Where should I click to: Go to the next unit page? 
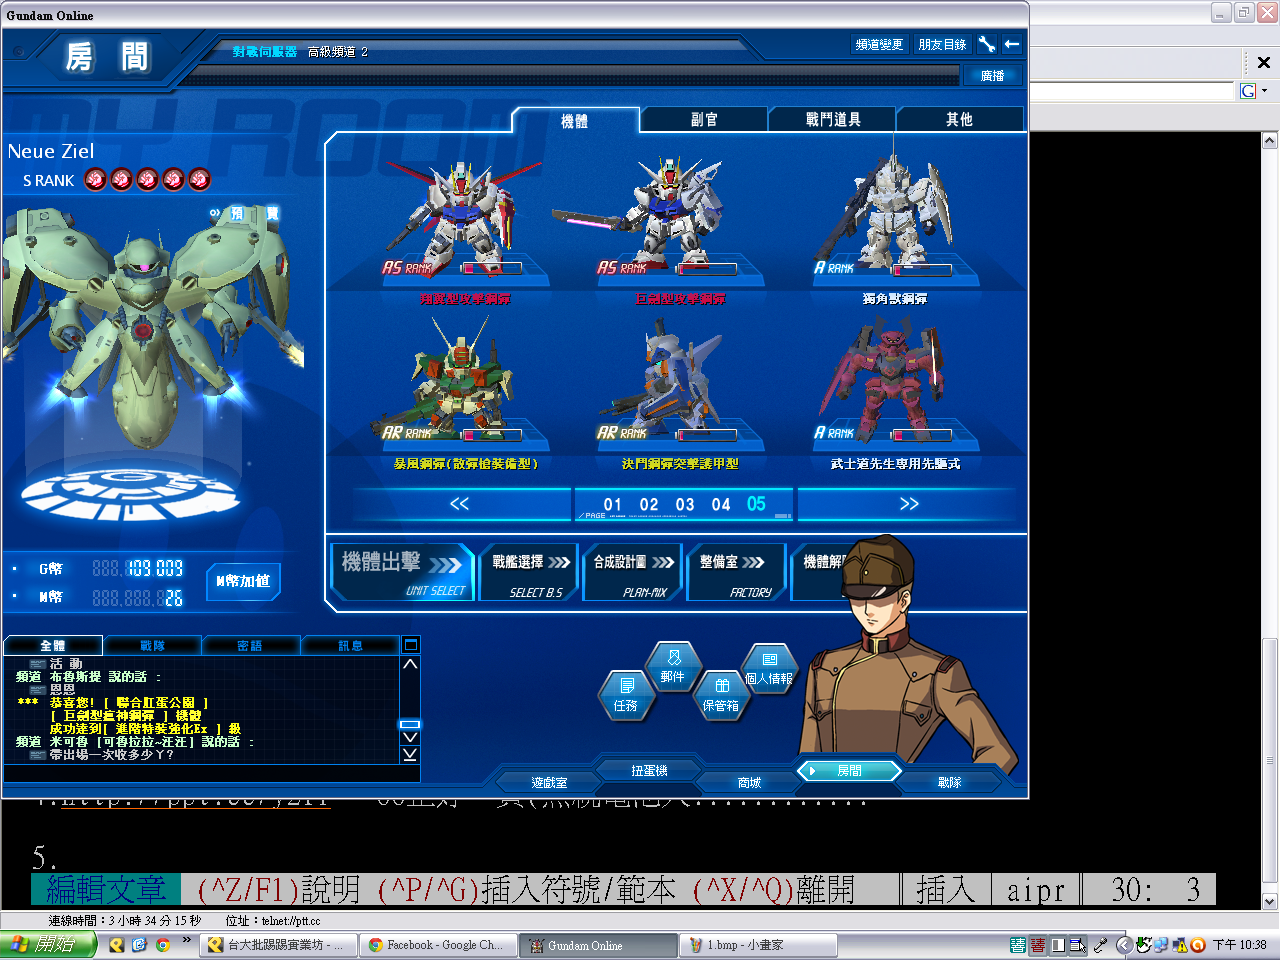tap(908, 504)
